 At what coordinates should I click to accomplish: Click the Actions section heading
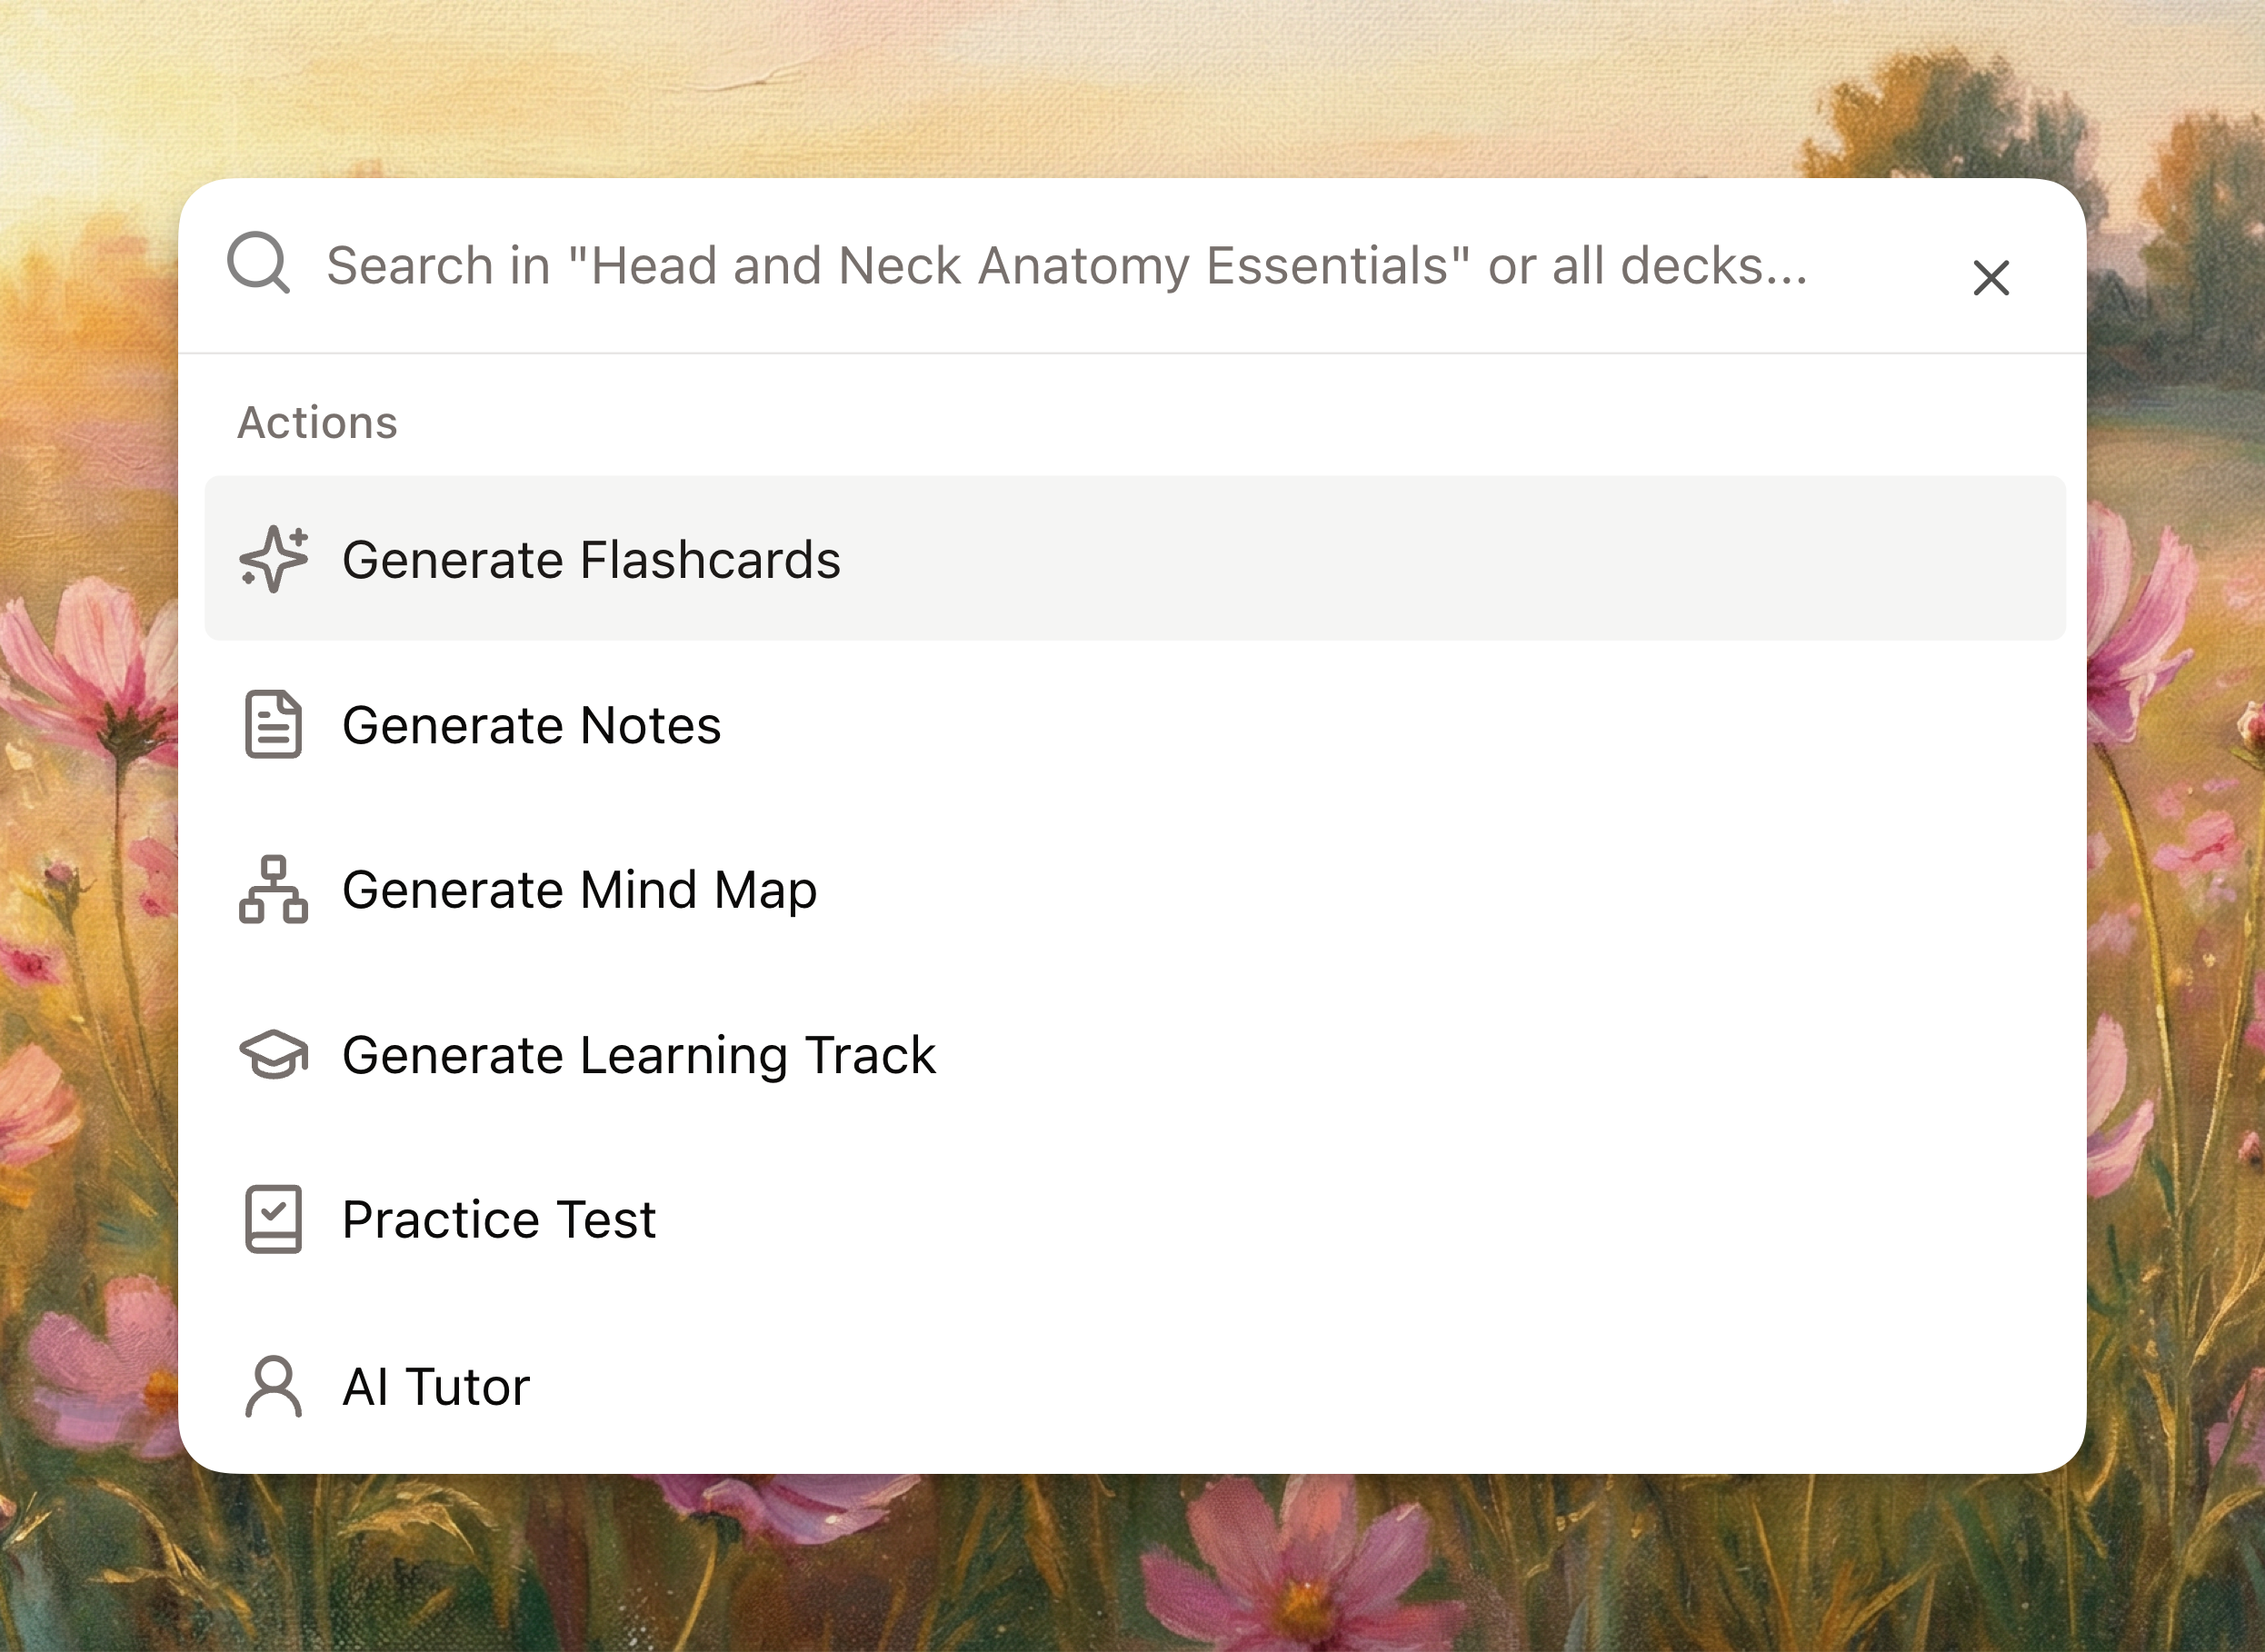[317, 422]
